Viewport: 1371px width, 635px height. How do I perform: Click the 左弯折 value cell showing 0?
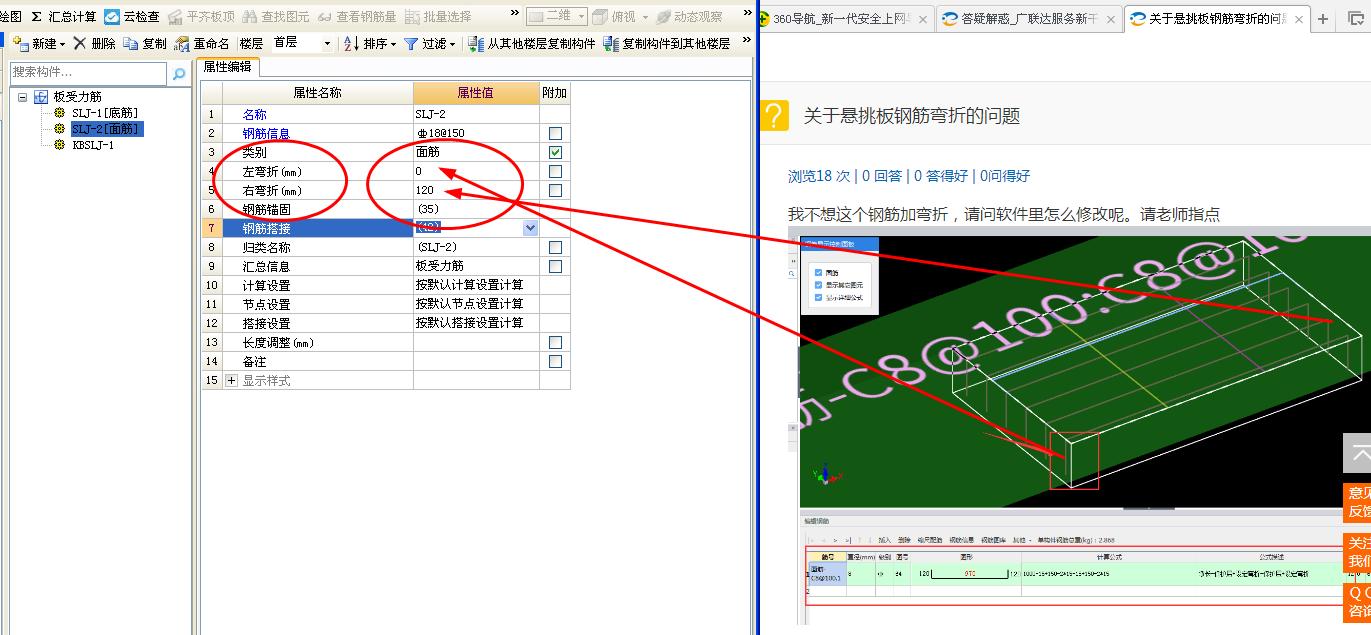point(476,171)
